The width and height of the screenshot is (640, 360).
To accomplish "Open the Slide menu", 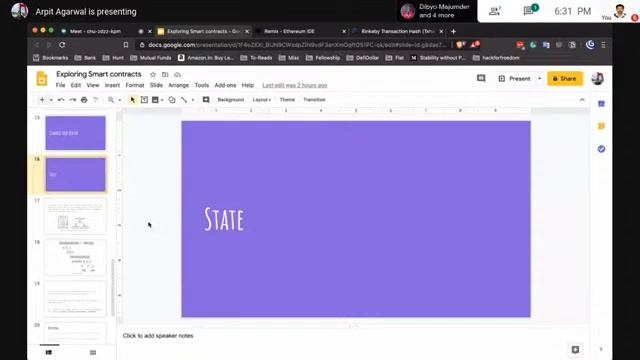I will pyautogui.click(x=156, y=85).
